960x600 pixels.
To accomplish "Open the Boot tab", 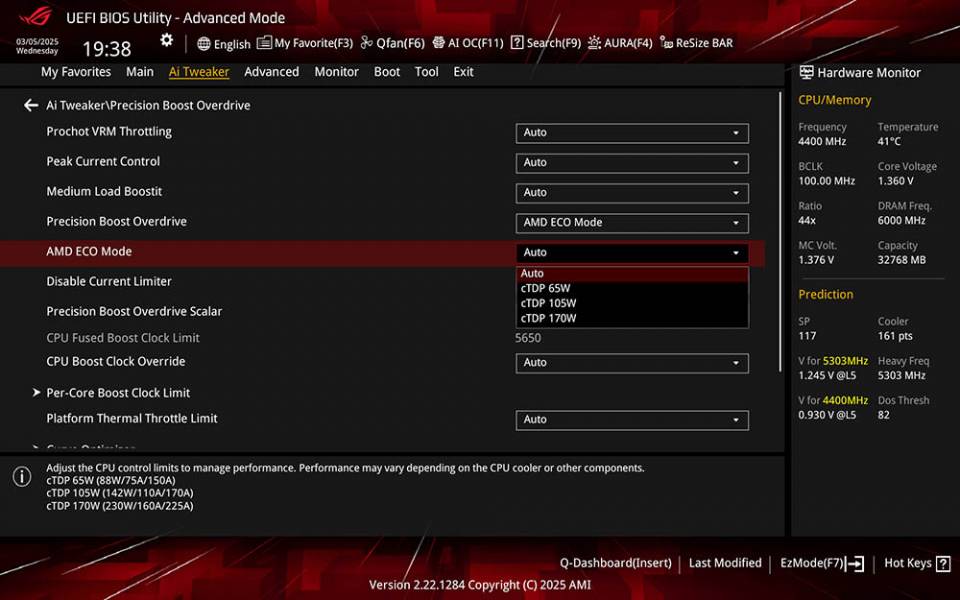I will point(387,72).
